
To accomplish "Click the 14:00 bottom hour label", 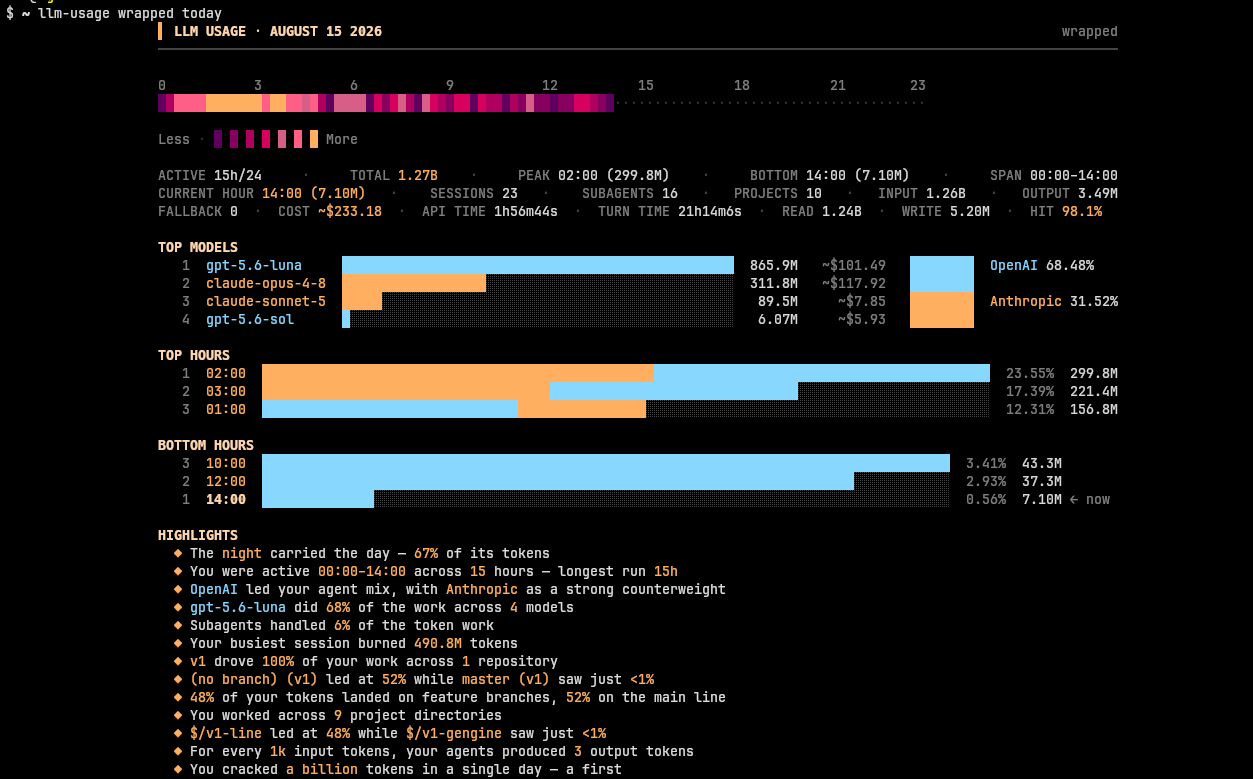I will 226,499.
